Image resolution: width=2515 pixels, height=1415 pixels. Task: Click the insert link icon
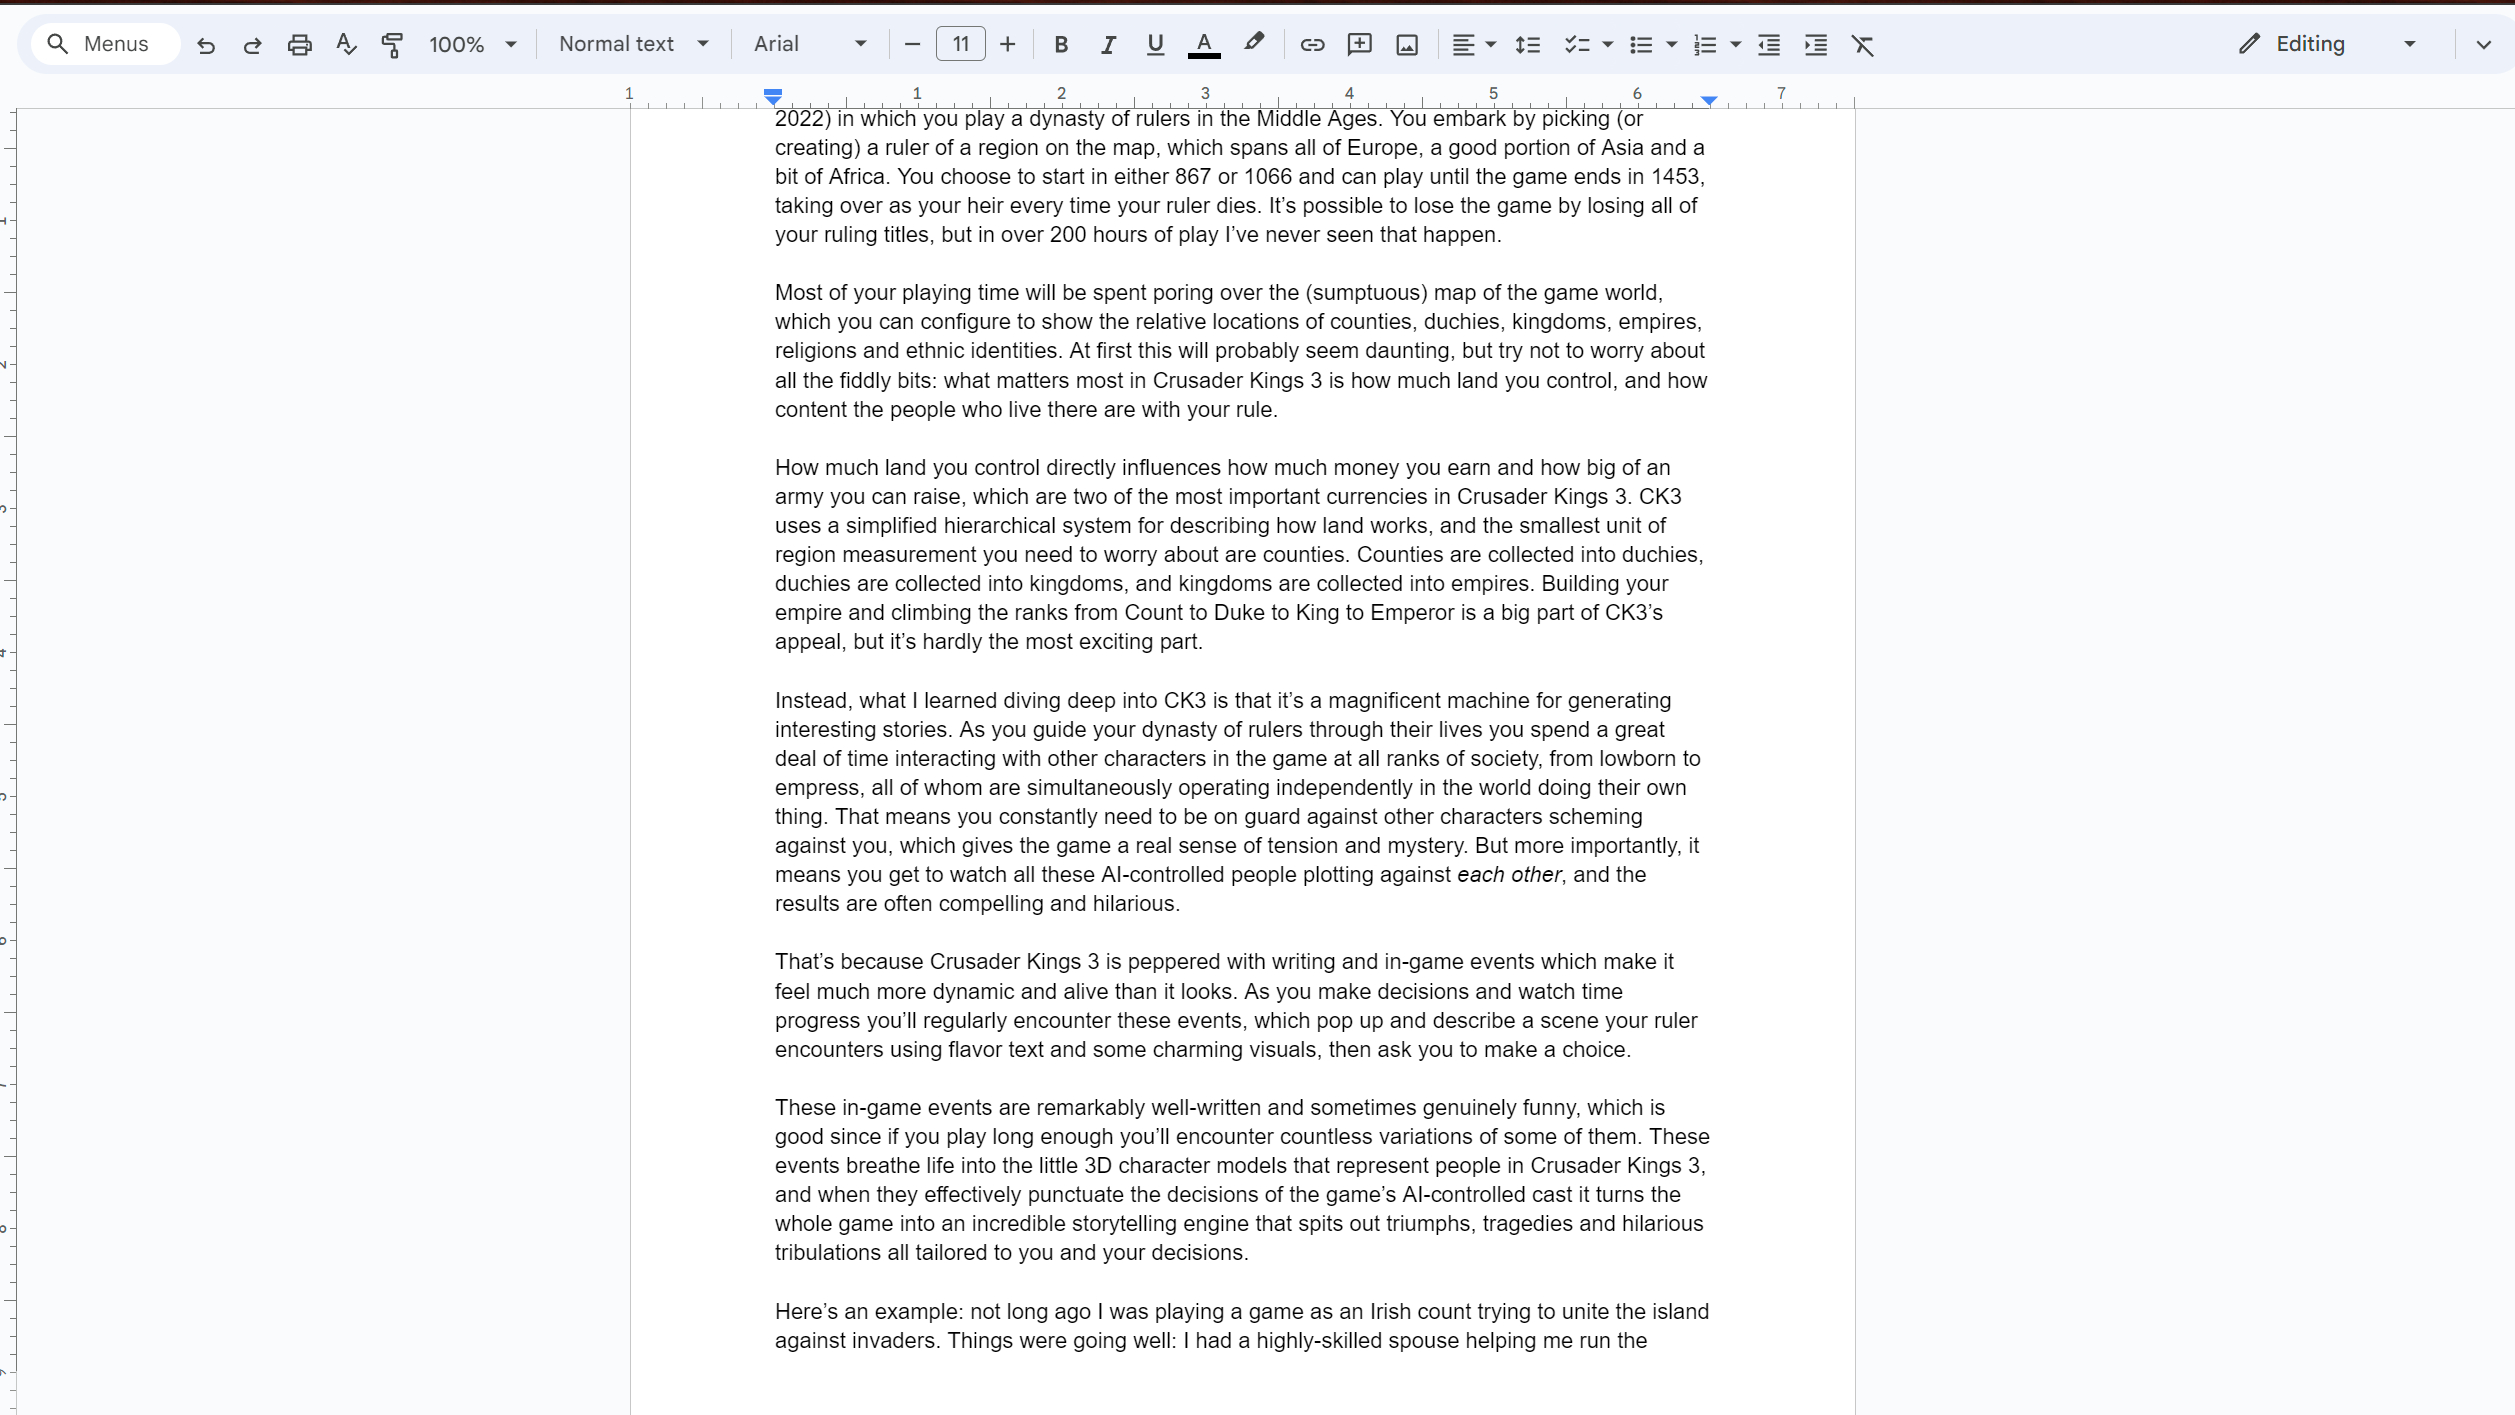tap(1313, 43)
